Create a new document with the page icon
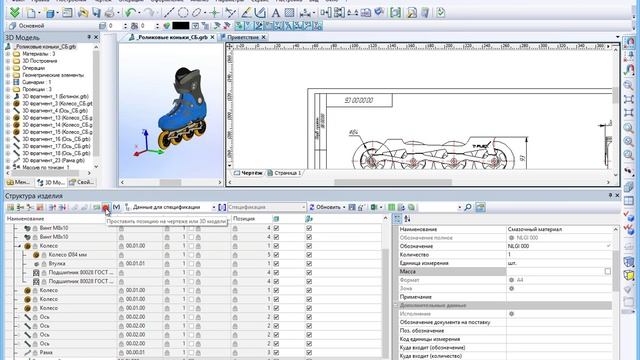640x360 pixels. (31, 13)
